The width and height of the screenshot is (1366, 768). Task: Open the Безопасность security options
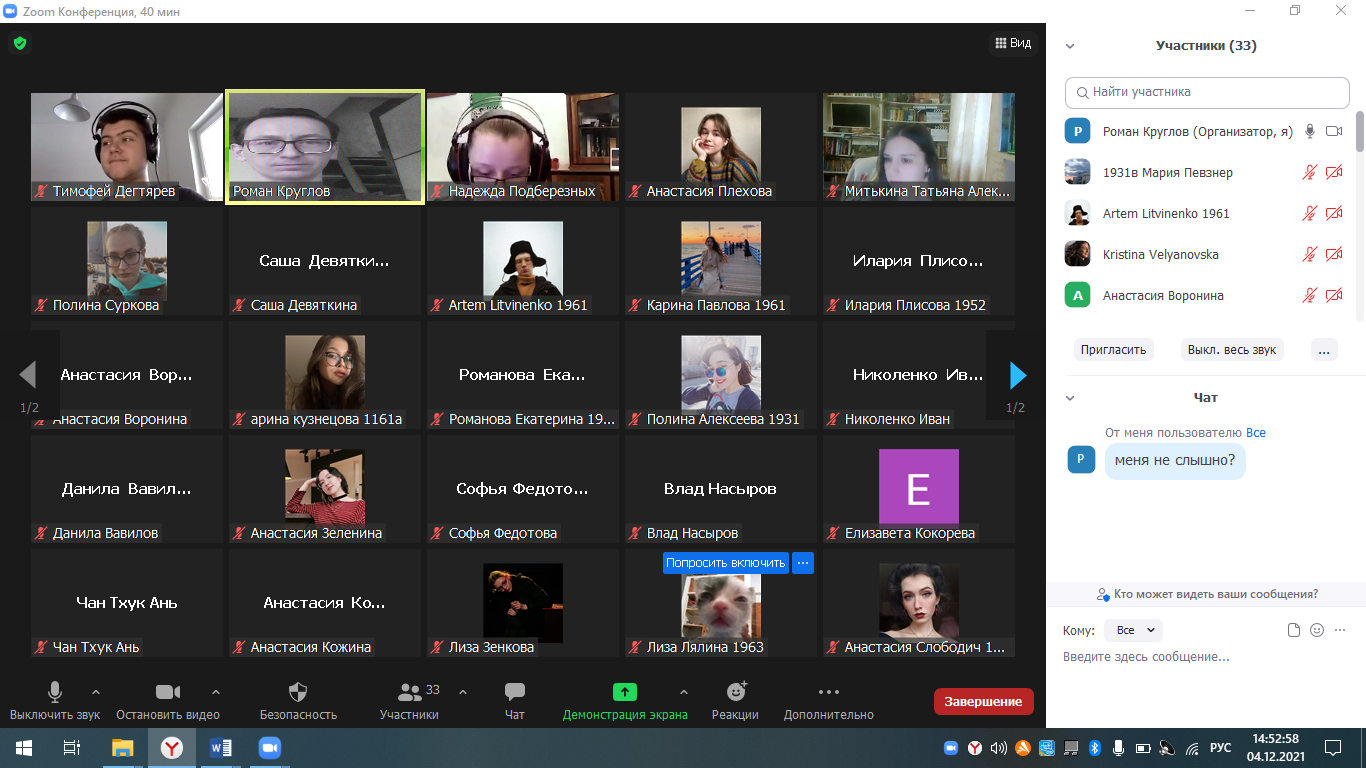(x=298, y=701)
